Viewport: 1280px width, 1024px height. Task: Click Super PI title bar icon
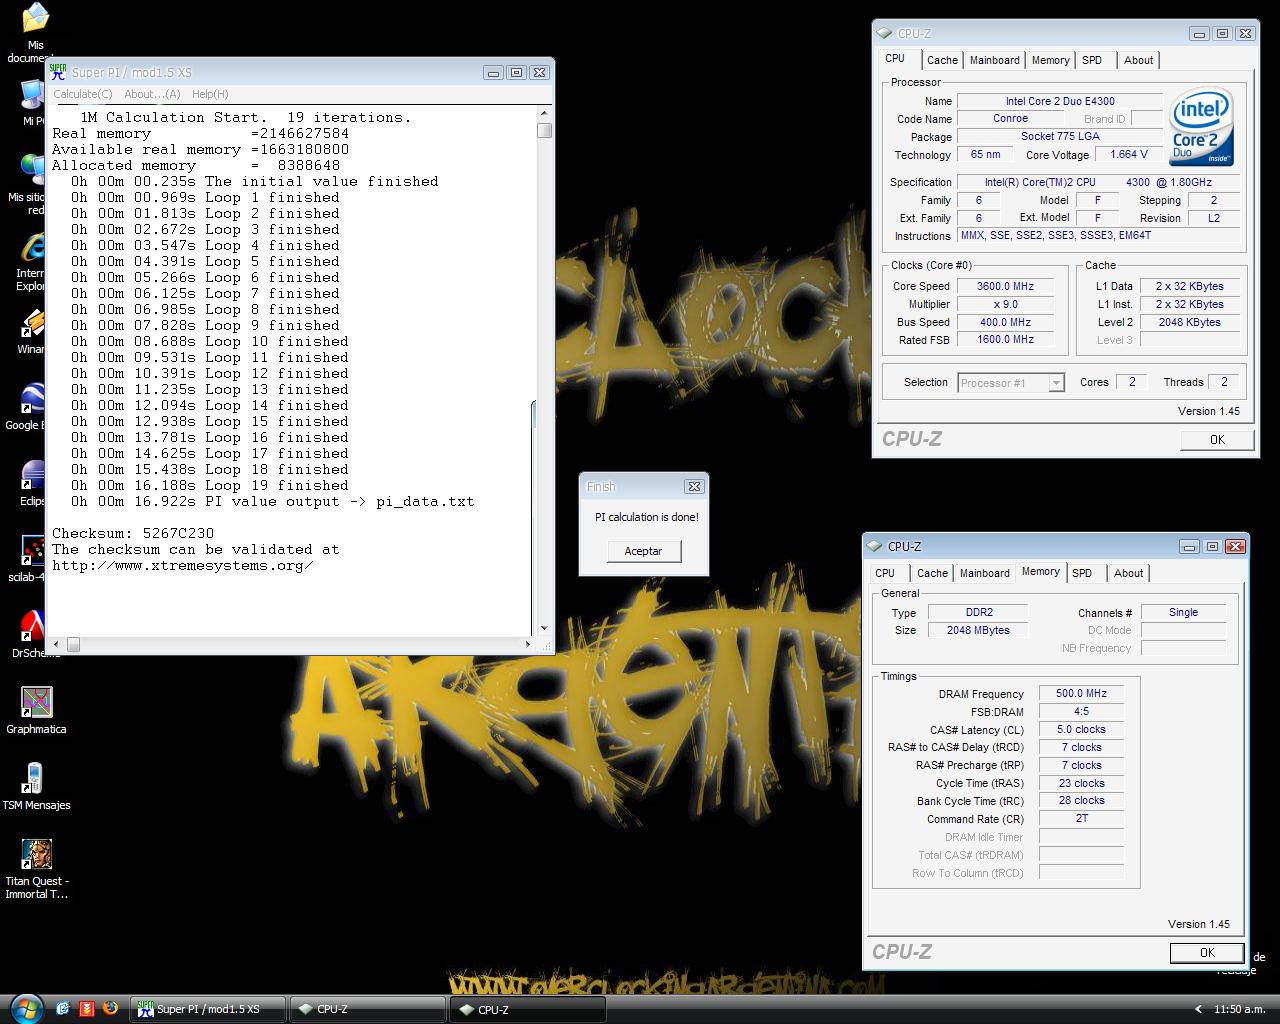coord(59,72)
